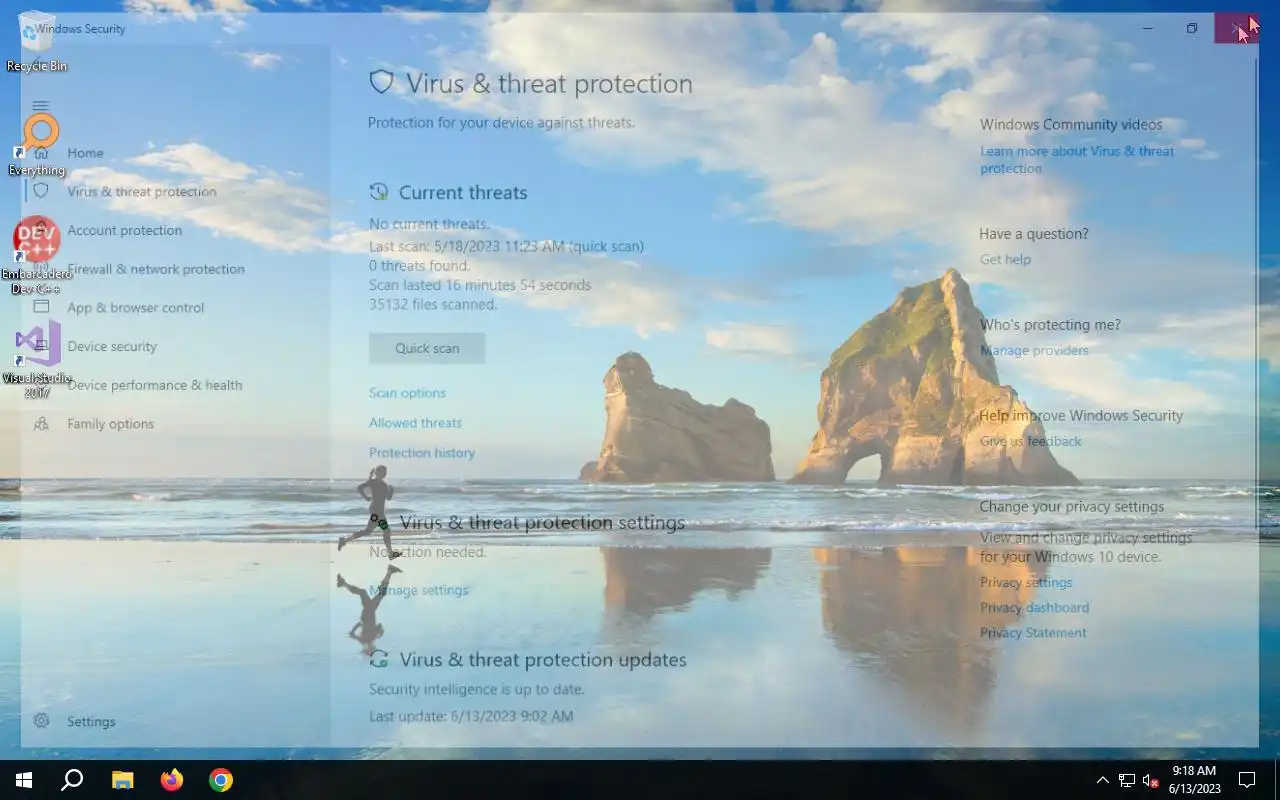Open Settings gear icon in Windows Security sidebar
Image resolution: width=1280 pixels, height=800 pixels.
tap(41, 721)
